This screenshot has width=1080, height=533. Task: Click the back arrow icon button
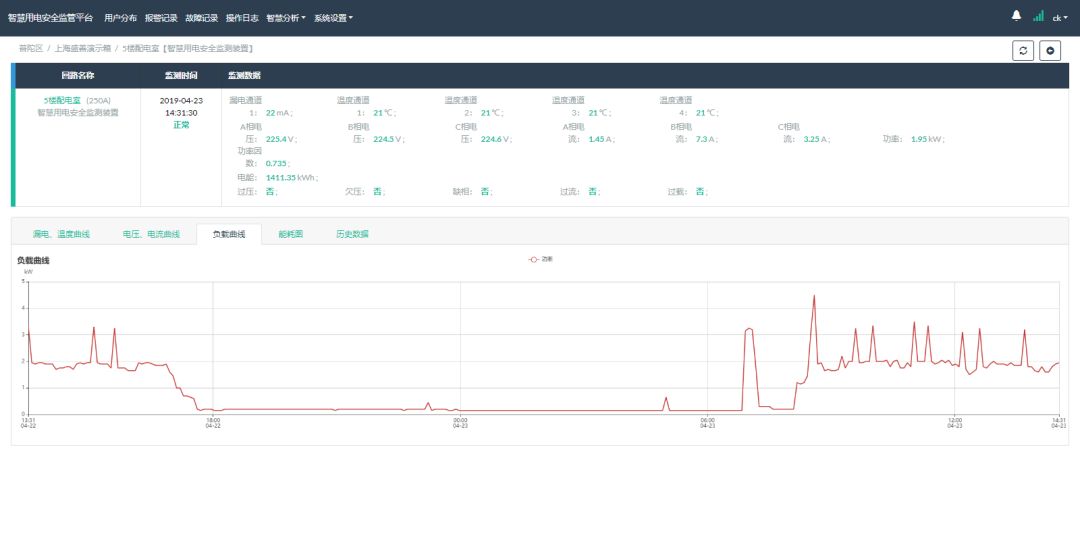pyautogui.click(x=1050, y=51)
